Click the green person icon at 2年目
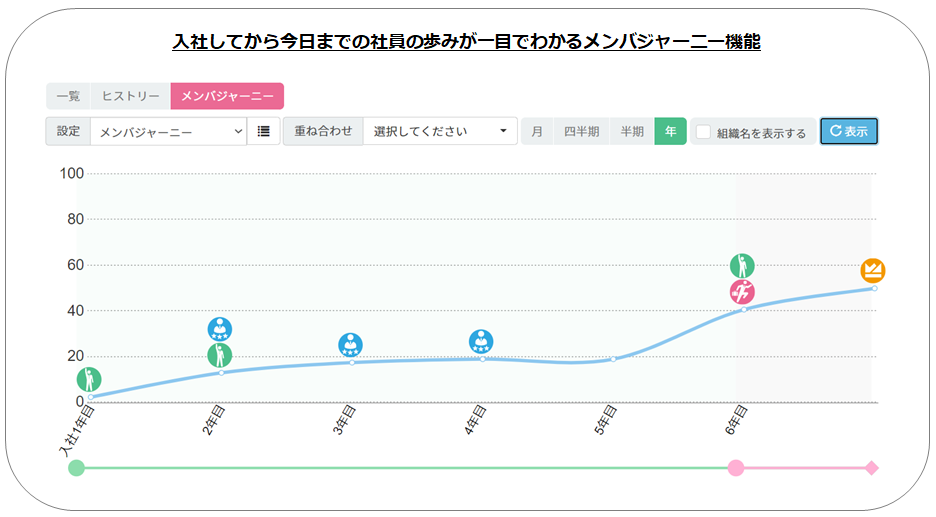 [x=220, y=355]
